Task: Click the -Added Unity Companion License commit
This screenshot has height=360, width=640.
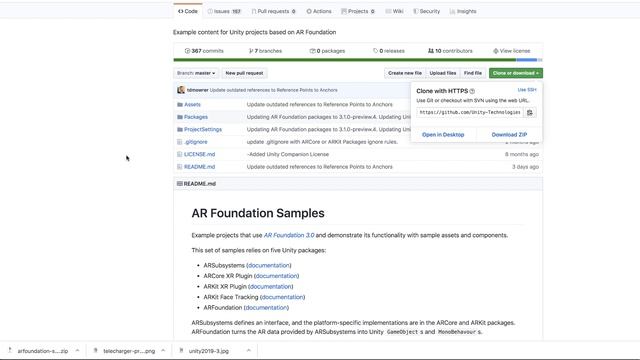Action: (288, 154)
